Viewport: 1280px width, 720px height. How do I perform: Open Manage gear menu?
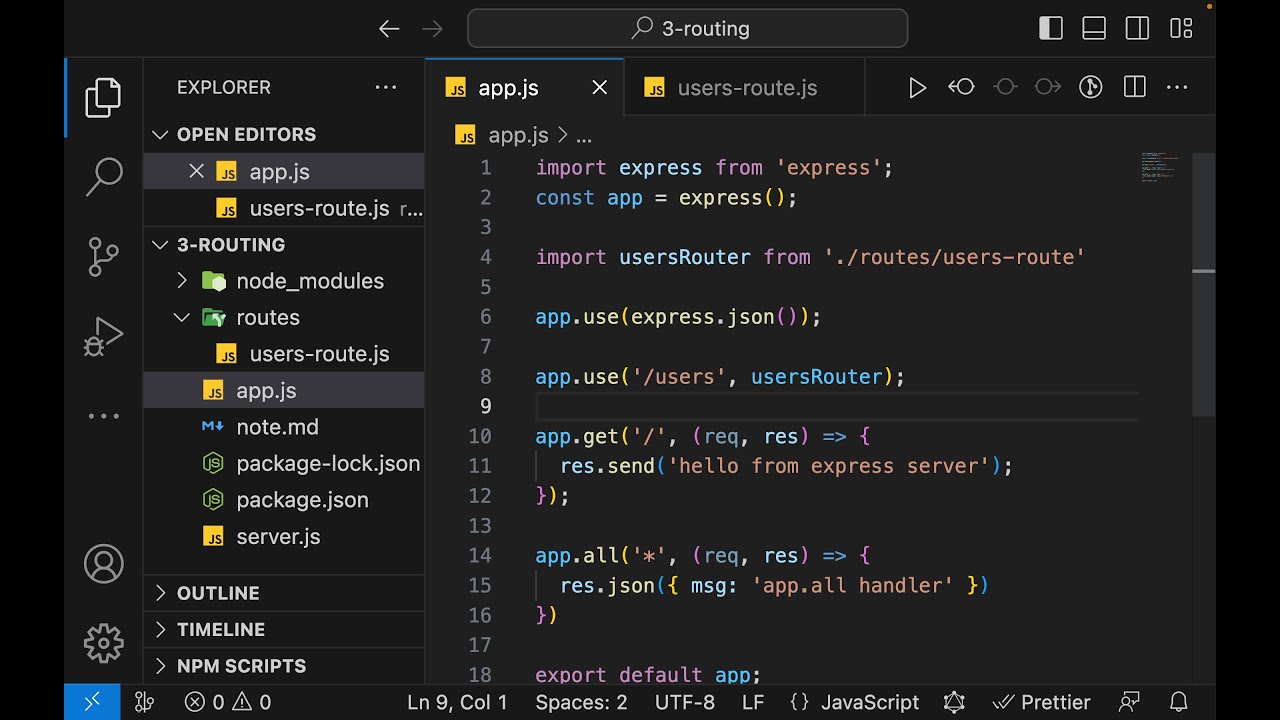tap(103, 643)
